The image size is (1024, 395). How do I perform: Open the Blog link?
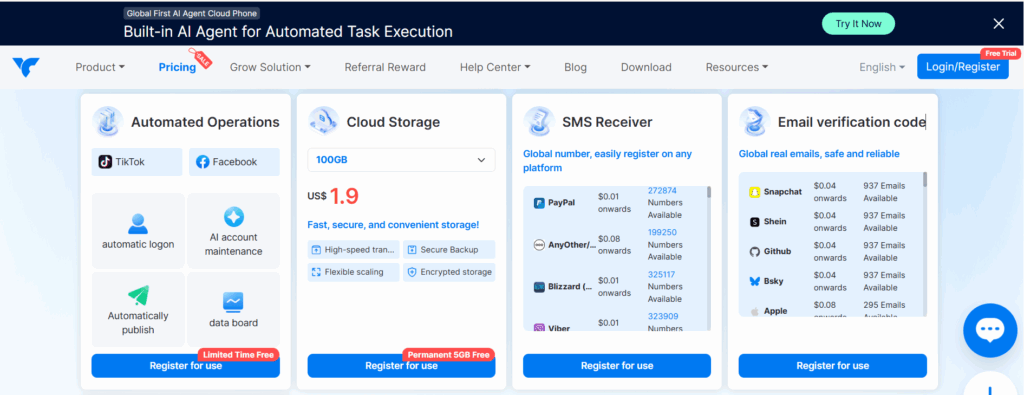[x=575, y=67]
